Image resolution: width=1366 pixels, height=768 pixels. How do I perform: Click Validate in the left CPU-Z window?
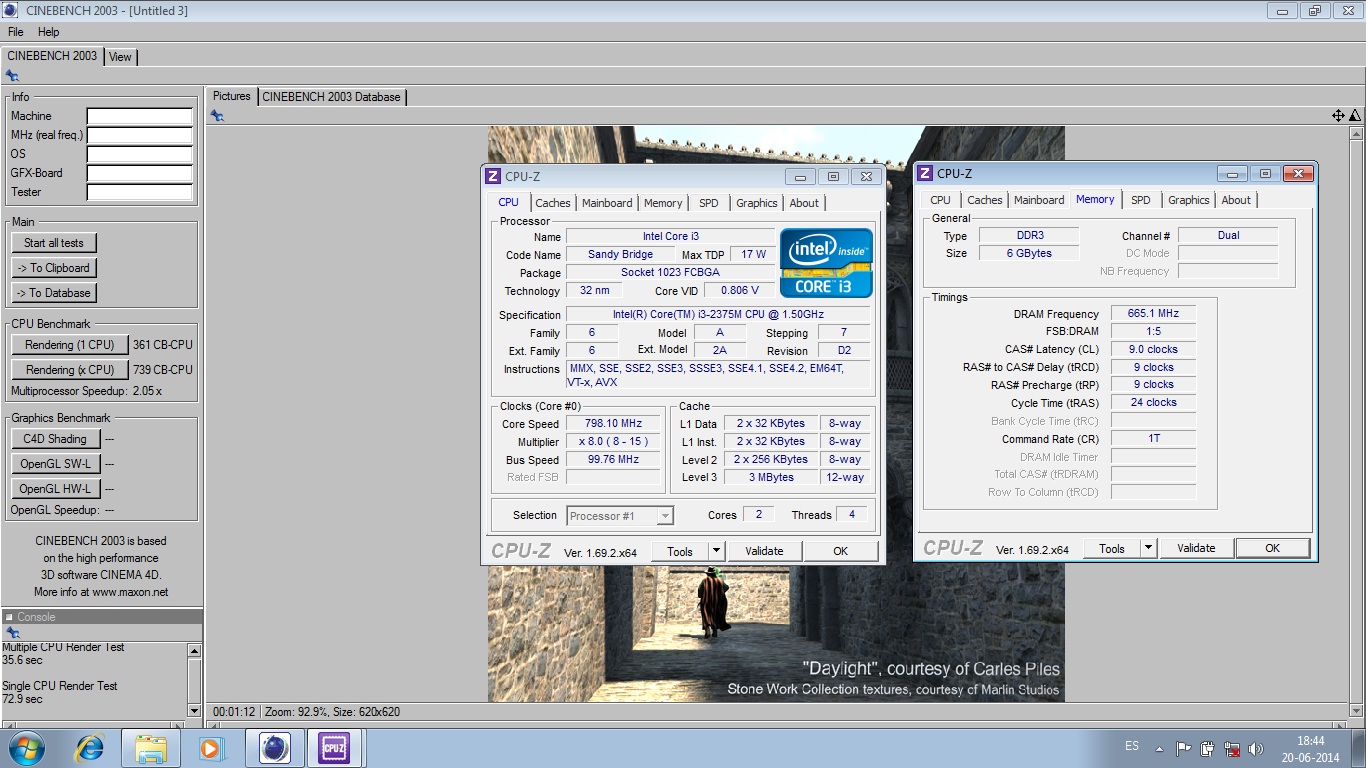765,551
